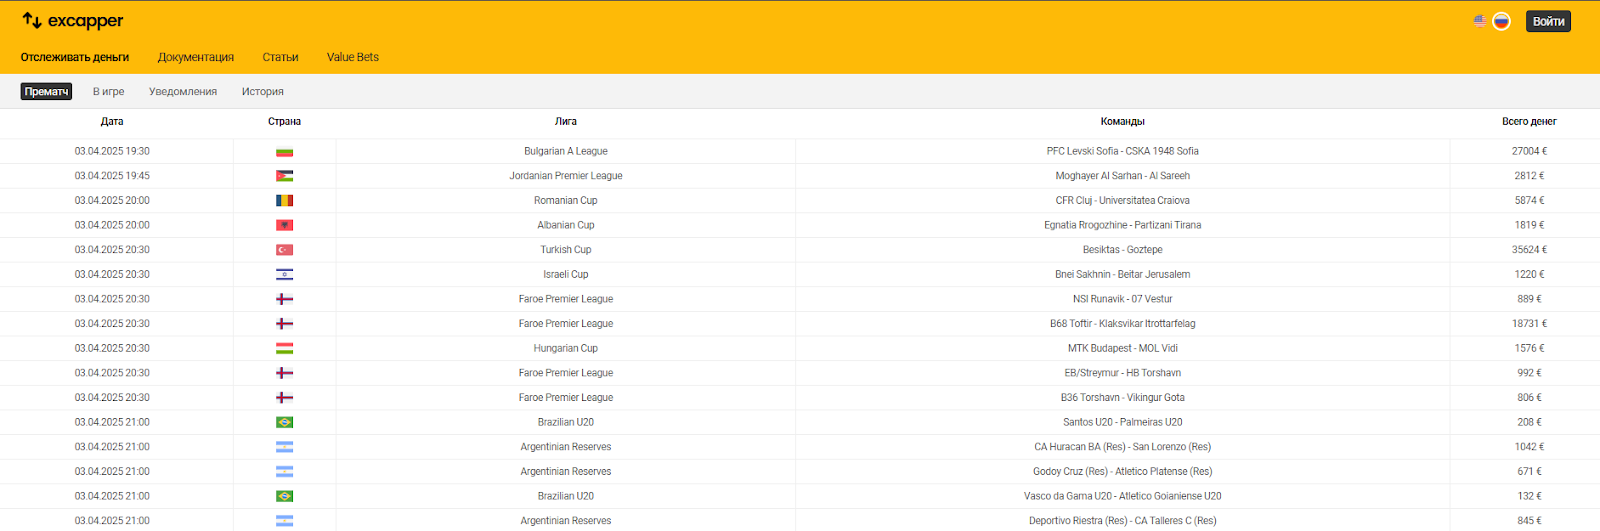Click Faroe flag in B68 Toftir row
Viewport: 1600px width, 531px height.
point(284,324)
